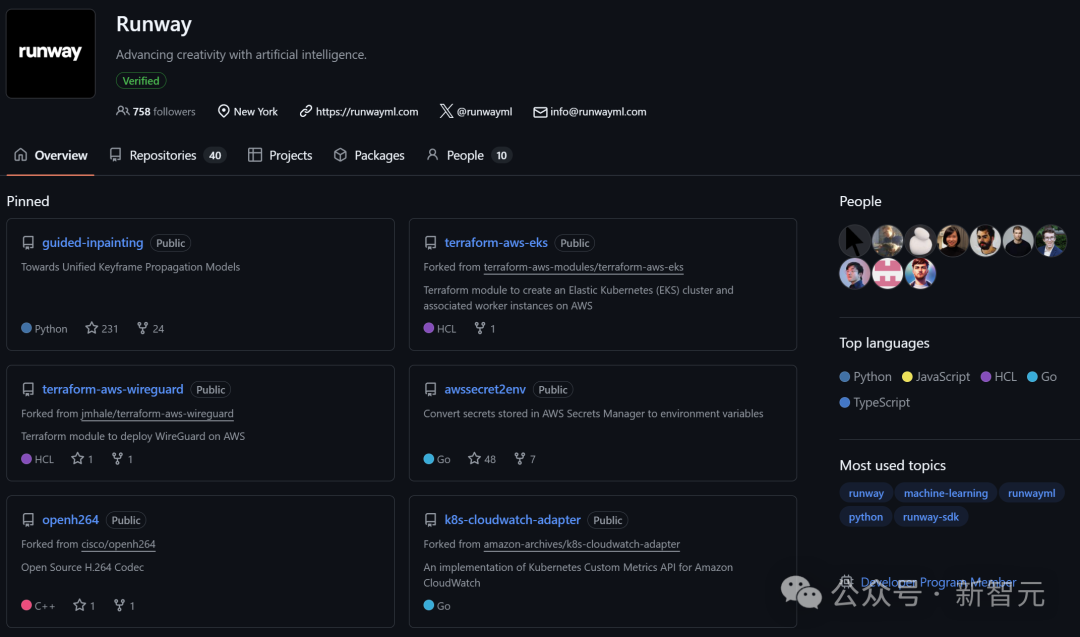1080x637 pixels.
Task: Go to the Packages tab
Action: coord(369,155)
